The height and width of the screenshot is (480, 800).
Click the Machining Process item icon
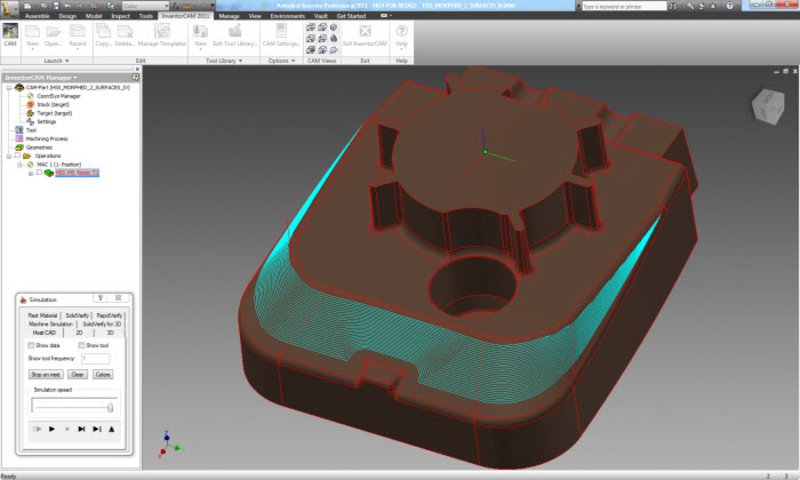18,138
